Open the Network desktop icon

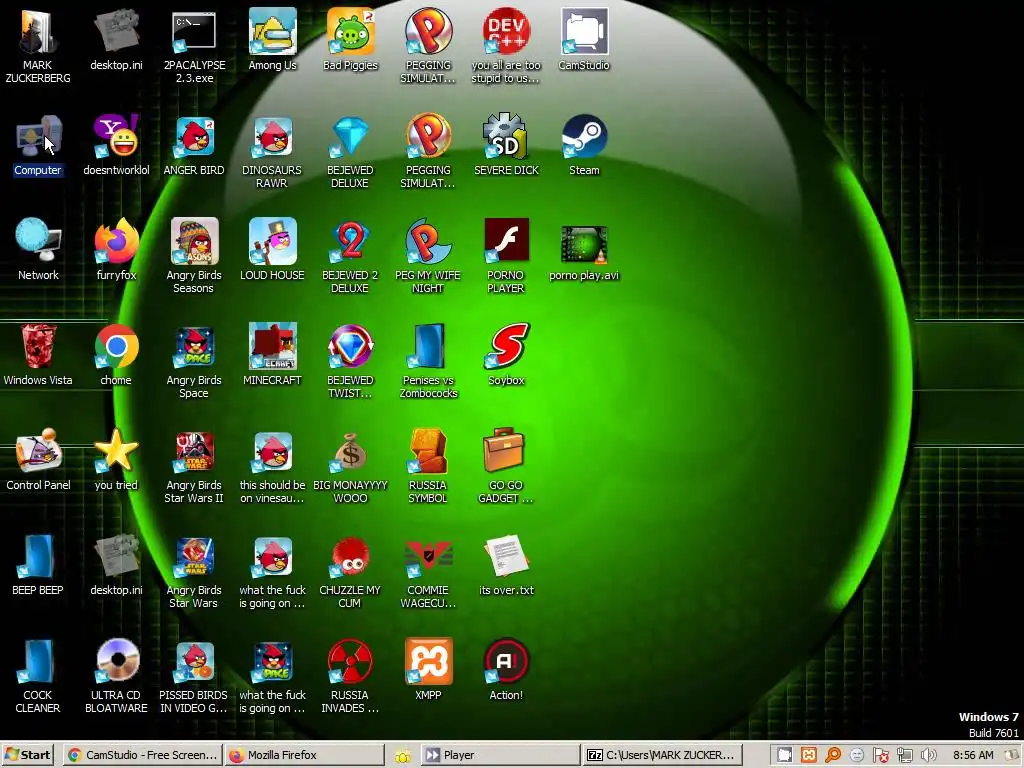click(x=38, y=249)
